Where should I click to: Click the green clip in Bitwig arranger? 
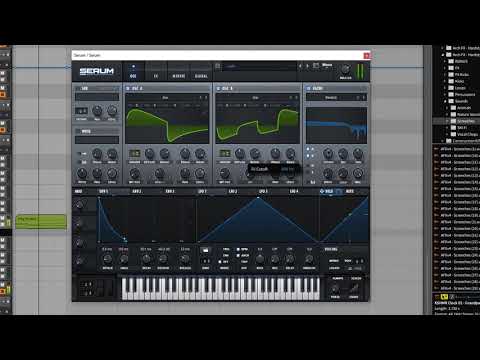pos(41,221)
